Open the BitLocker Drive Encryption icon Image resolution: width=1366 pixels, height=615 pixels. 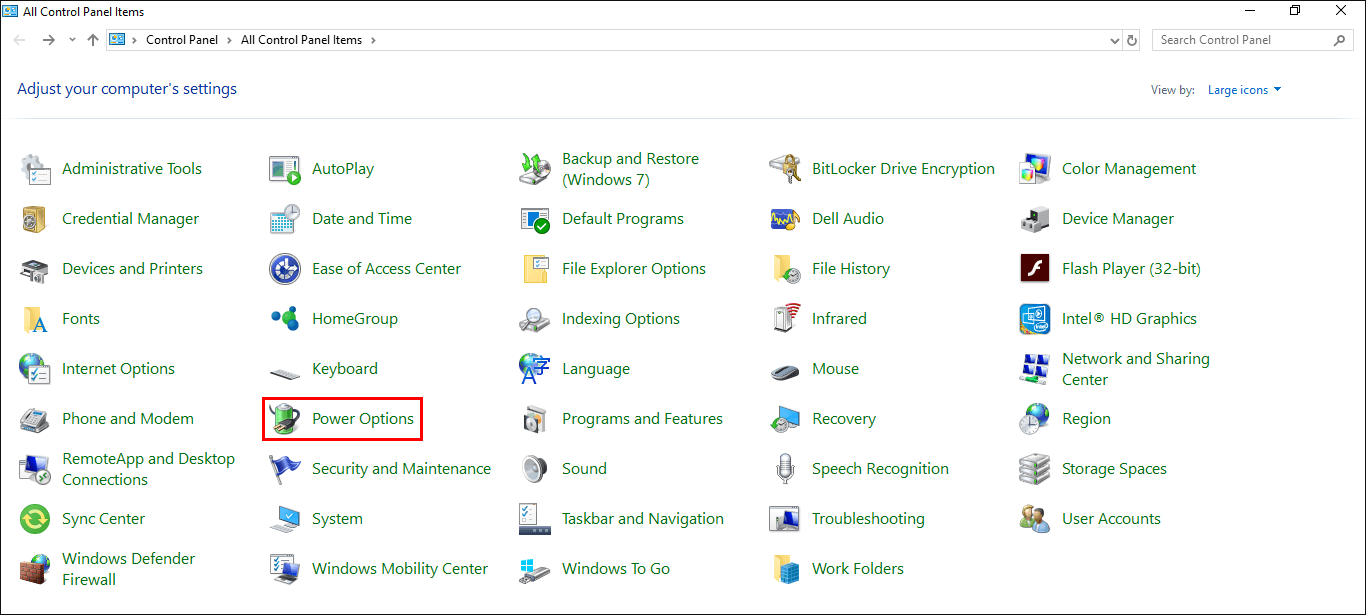[785, 169]
